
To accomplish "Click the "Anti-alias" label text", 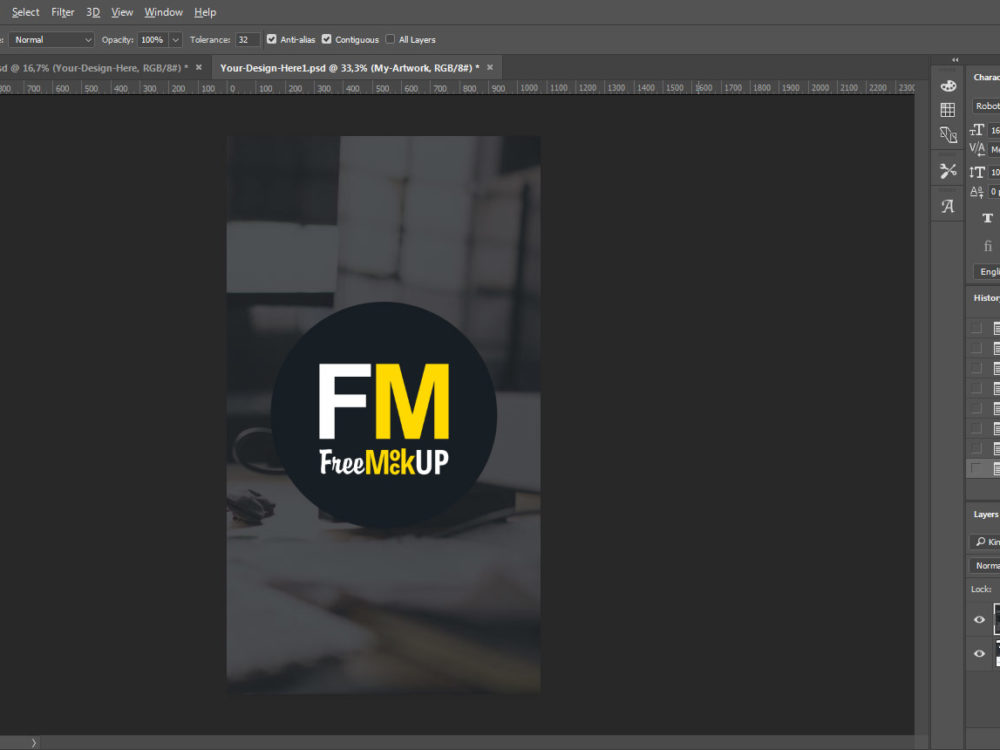I will tap(298, 40).
